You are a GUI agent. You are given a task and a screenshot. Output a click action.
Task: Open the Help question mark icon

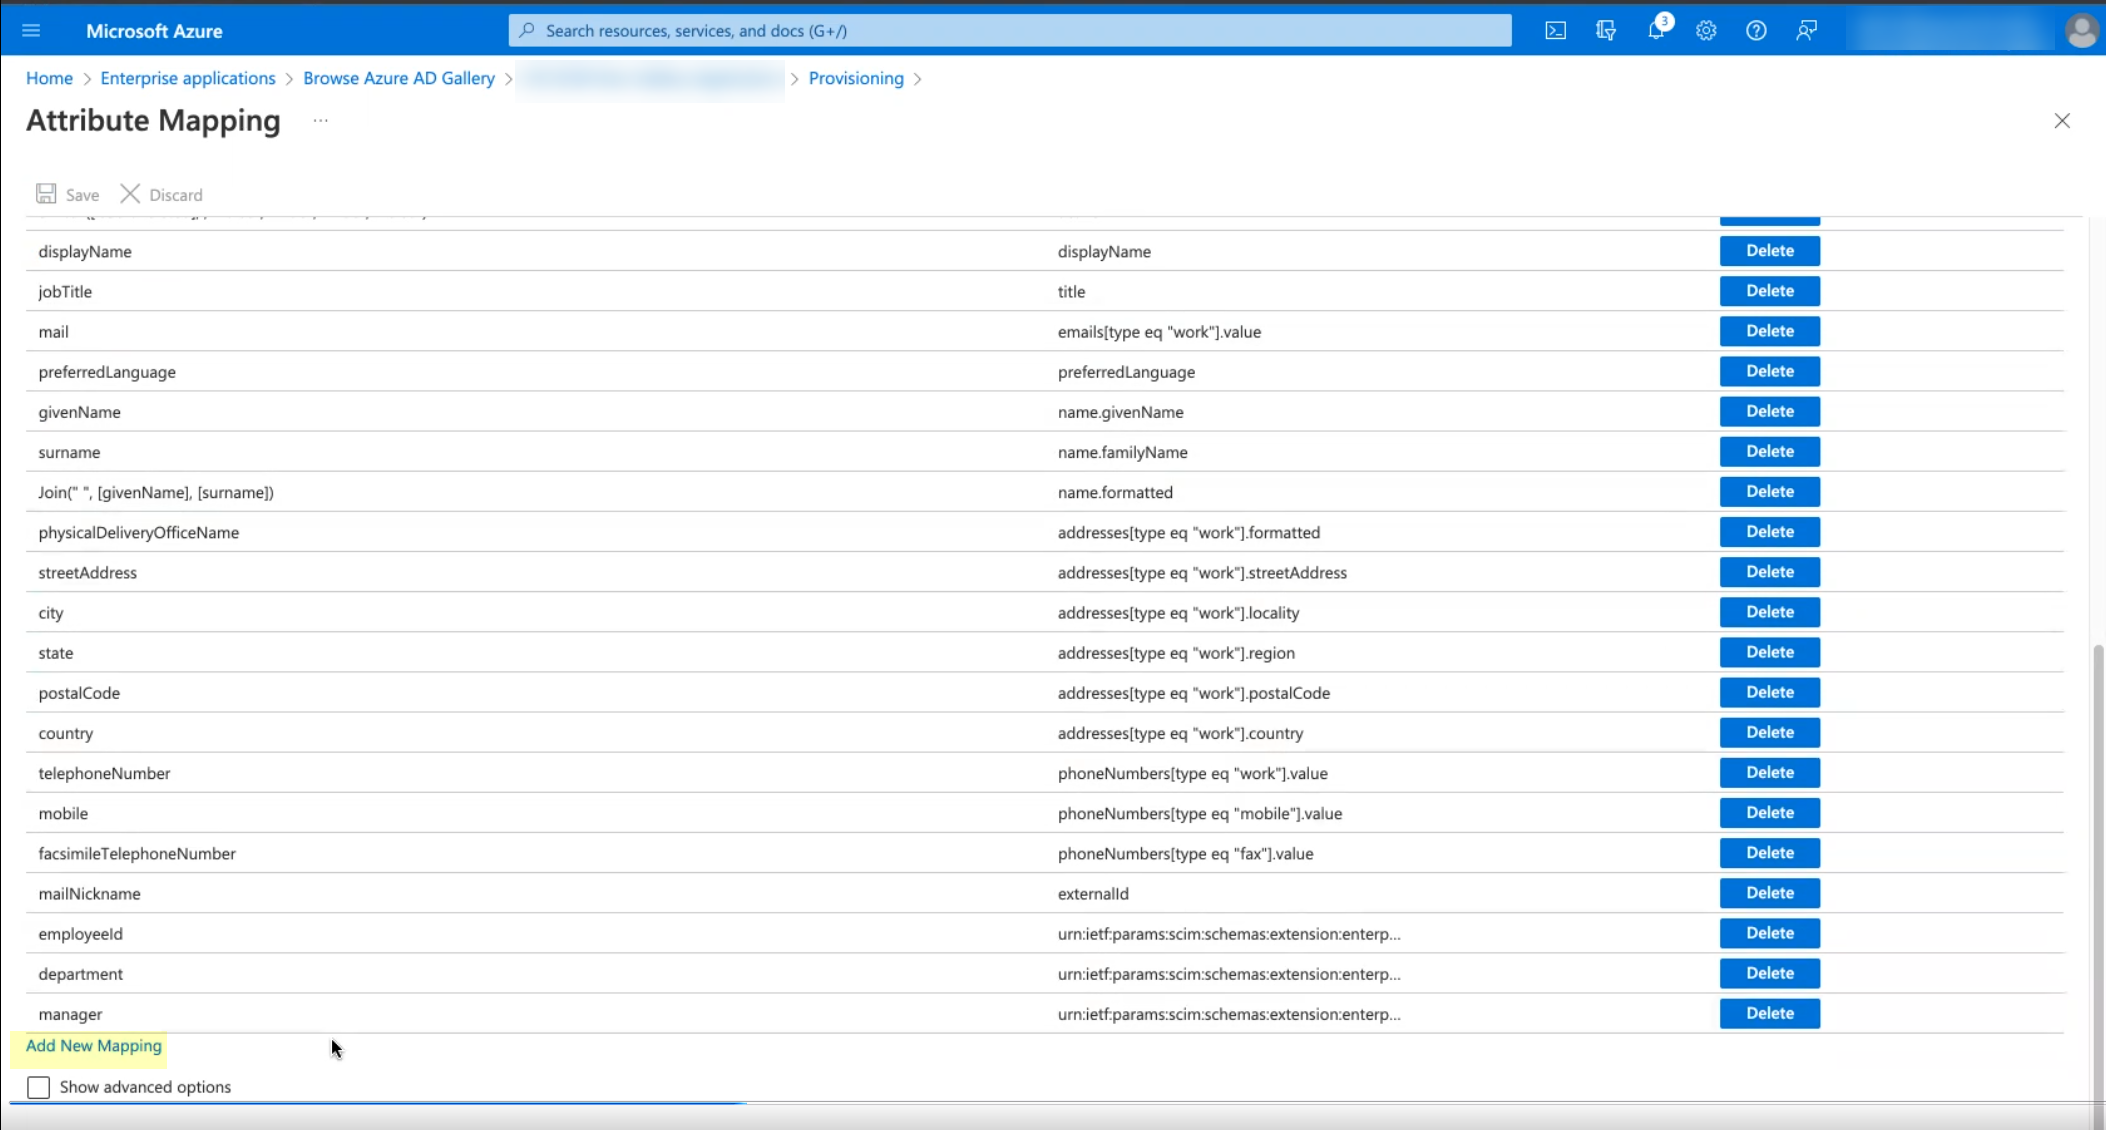[x=1756, y=31]
